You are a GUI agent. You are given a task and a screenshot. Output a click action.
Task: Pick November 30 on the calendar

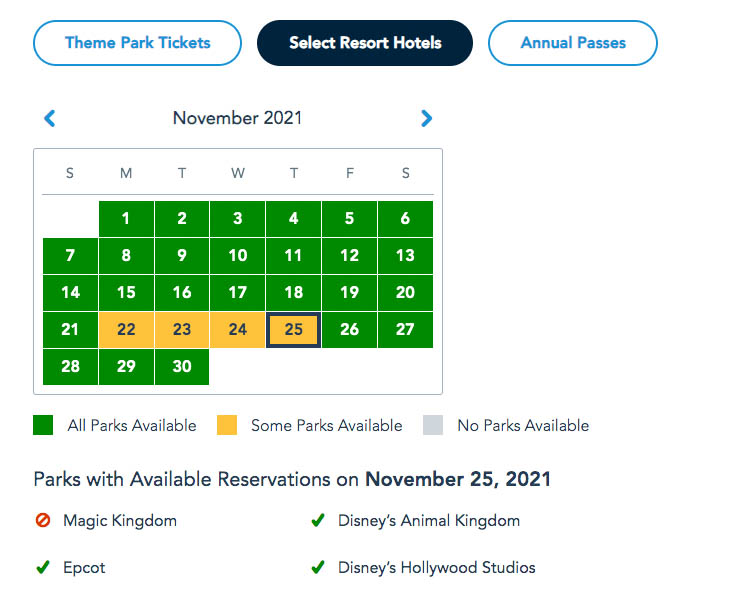tap(182, 367)
